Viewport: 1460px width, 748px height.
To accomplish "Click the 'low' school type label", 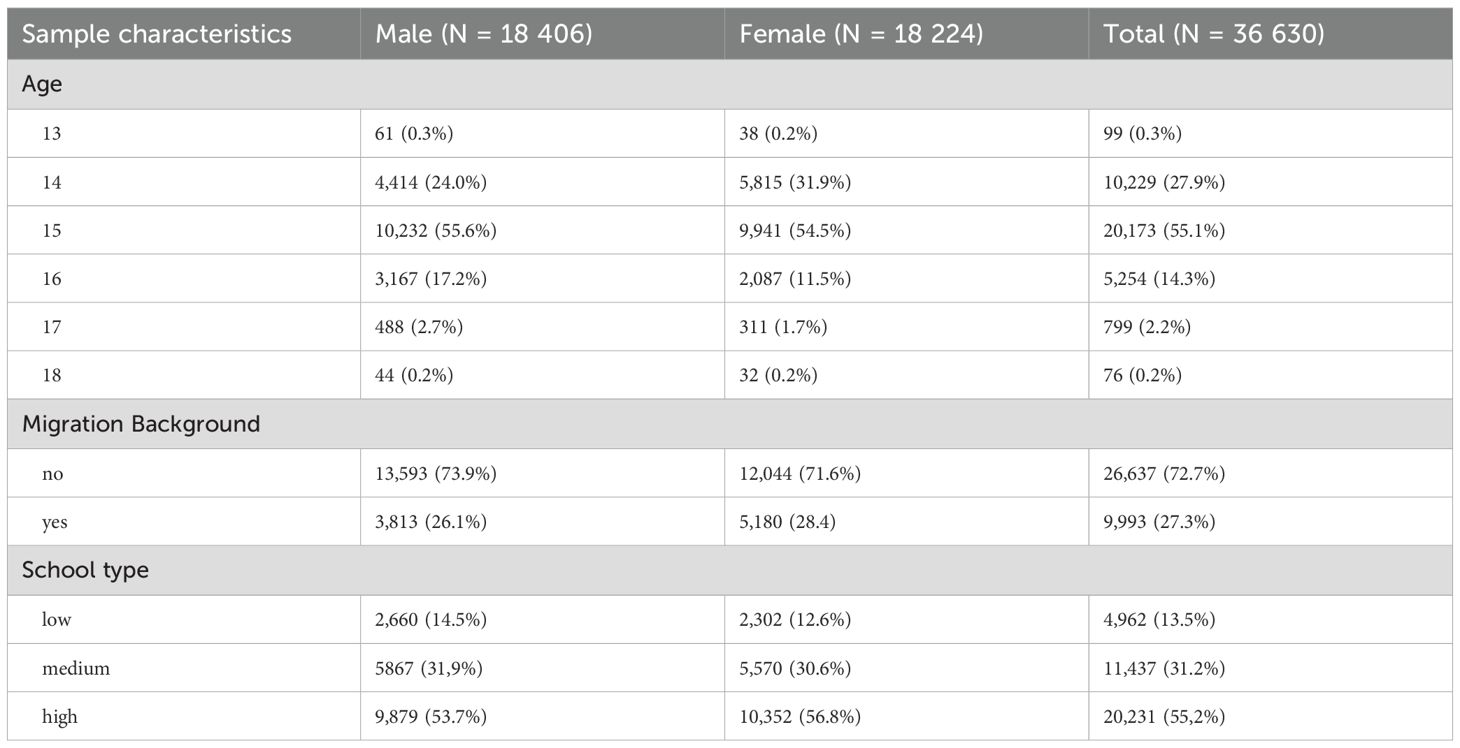I will click(x=56, y=619).
